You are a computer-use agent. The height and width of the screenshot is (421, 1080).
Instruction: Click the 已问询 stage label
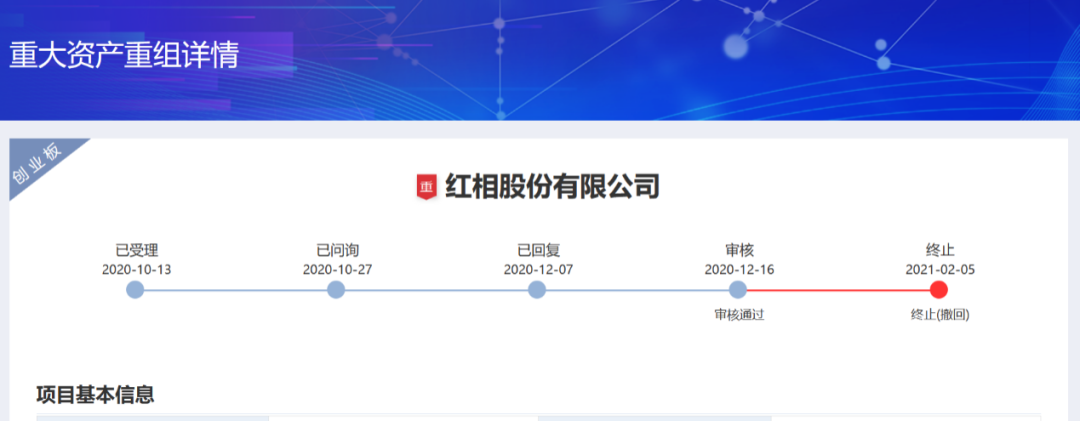tap(337, 250)
